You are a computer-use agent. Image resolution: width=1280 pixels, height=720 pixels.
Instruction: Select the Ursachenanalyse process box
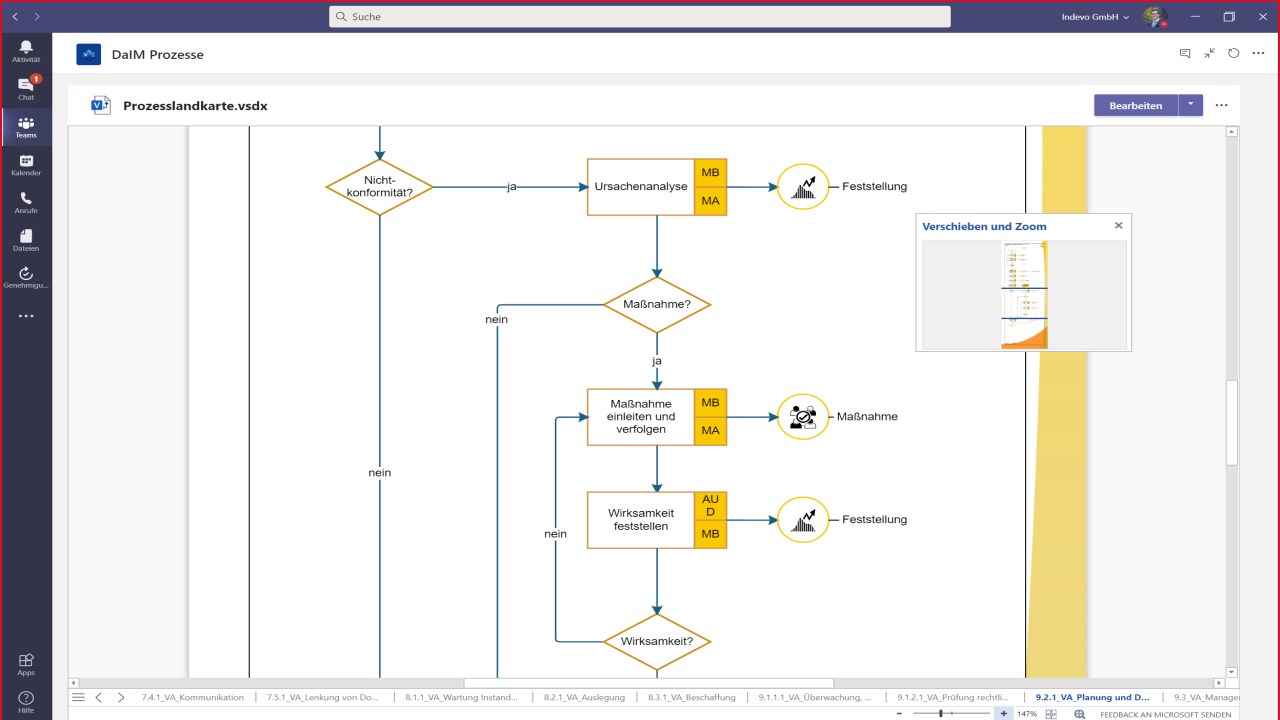click(x=641, y=187)
